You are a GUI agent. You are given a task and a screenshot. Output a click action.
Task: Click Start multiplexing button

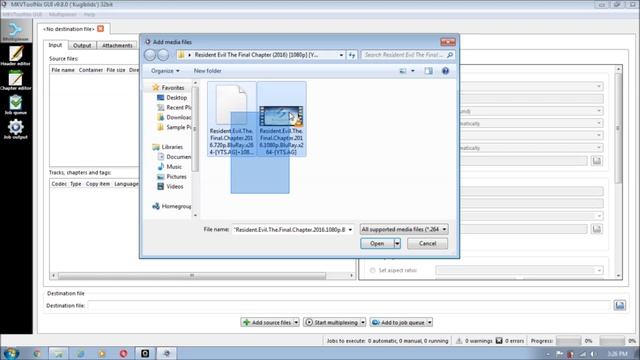(x=332, y=322)
